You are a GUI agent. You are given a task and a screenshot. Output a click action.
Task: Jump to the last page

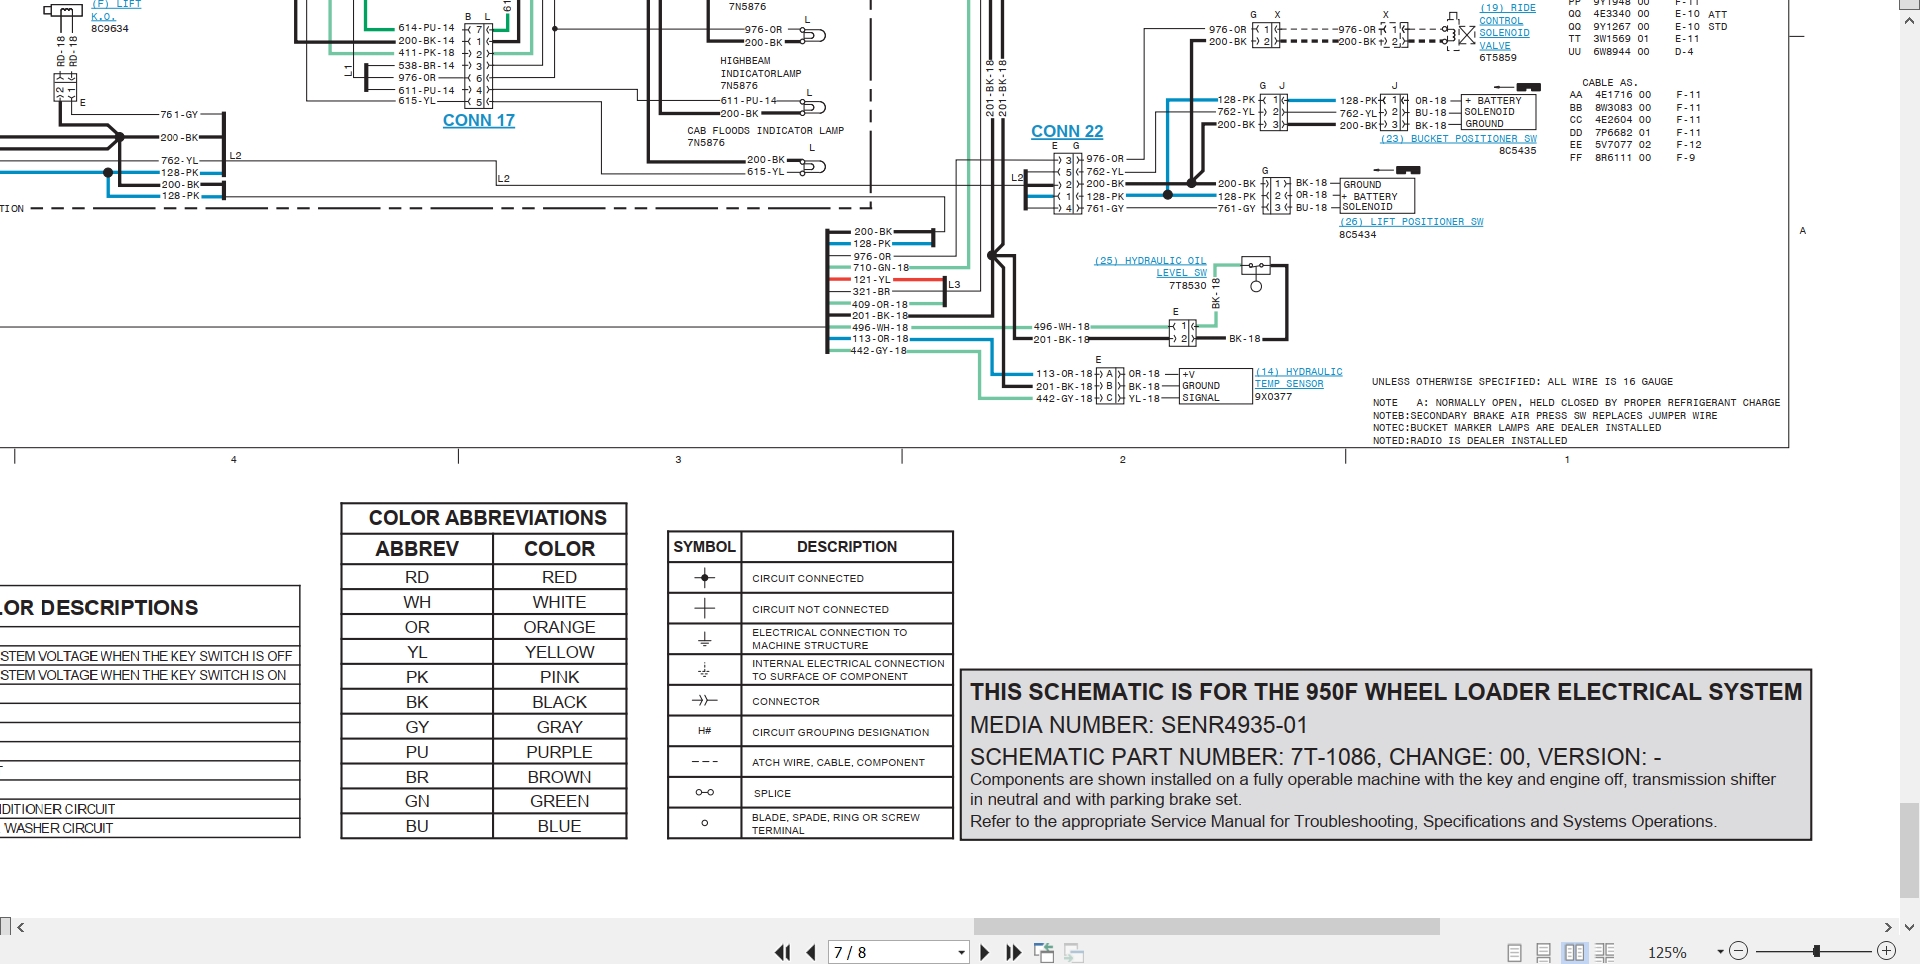1014,953
